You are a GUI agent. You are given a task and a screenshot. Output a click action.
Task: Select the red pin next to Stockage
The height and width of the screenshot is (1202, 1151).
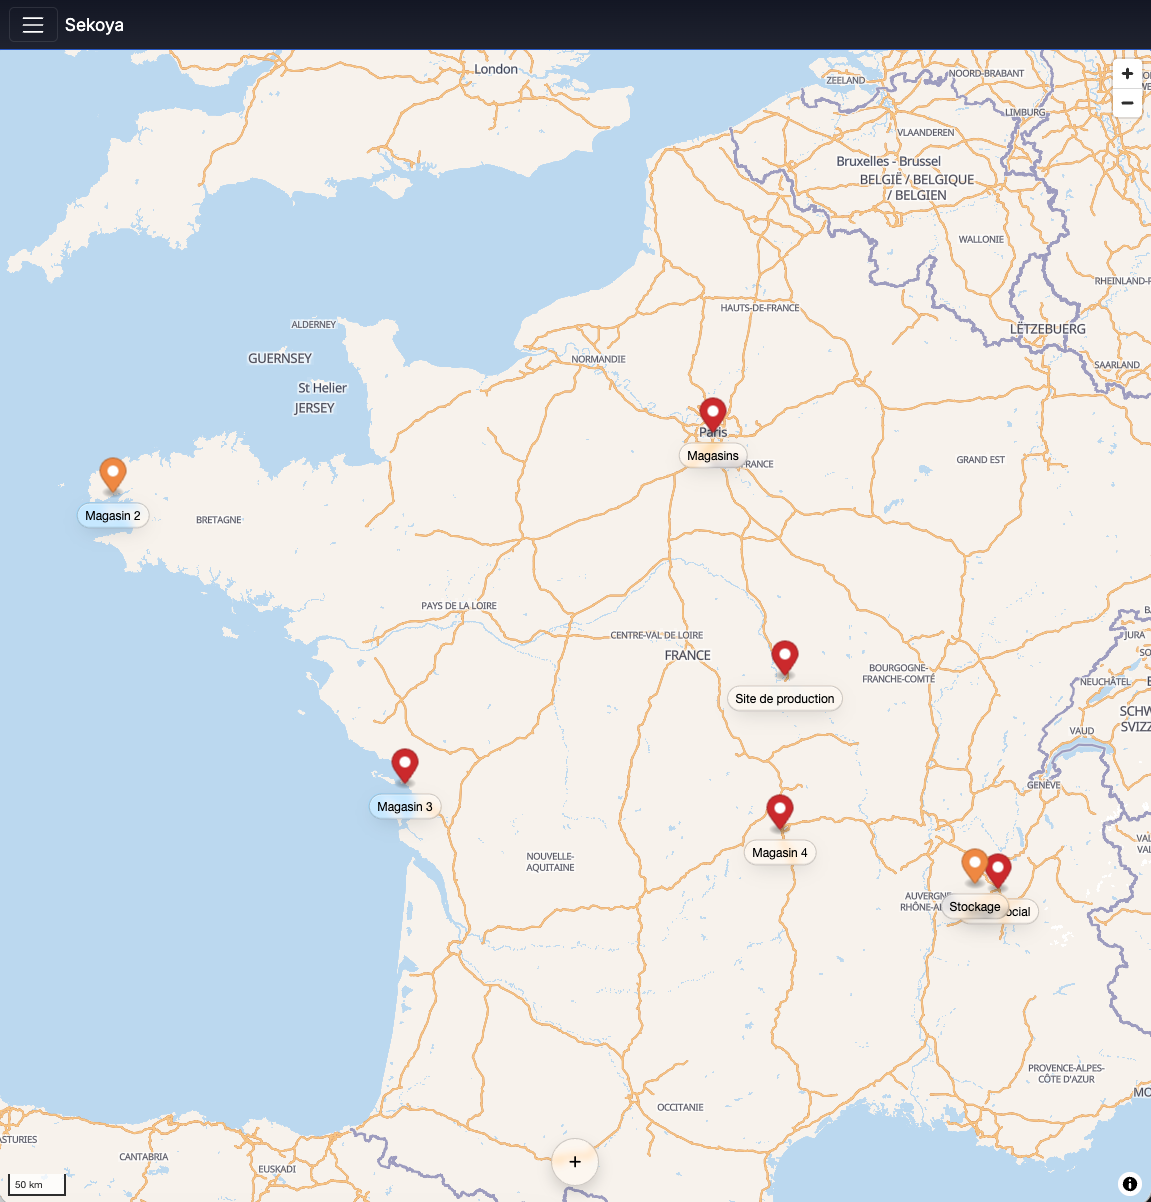pyautogui.click(x=998, y=872)
